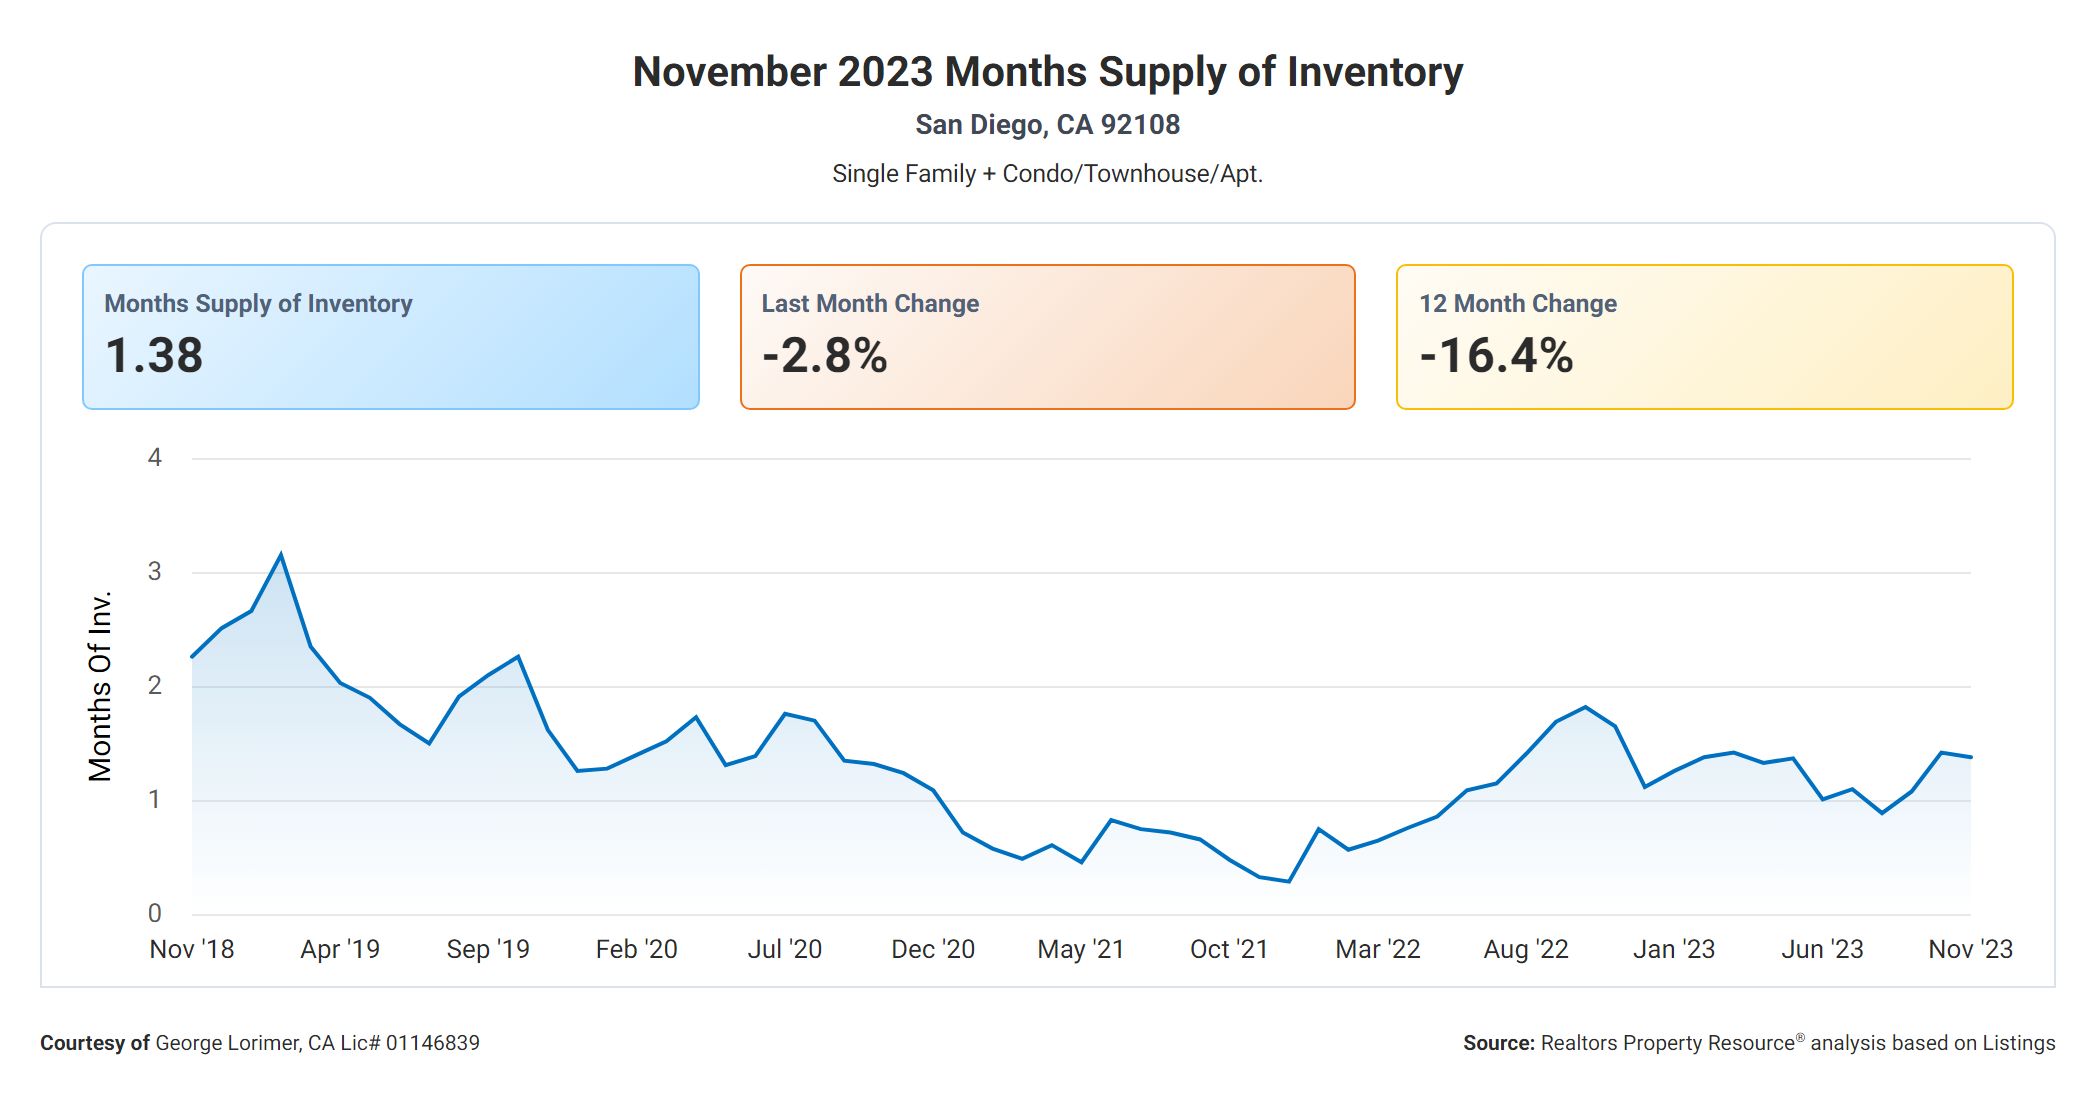The image size is (2096, 1100).
Task: Click the Months Supply of Inventory card
Action: pos(390,337)
